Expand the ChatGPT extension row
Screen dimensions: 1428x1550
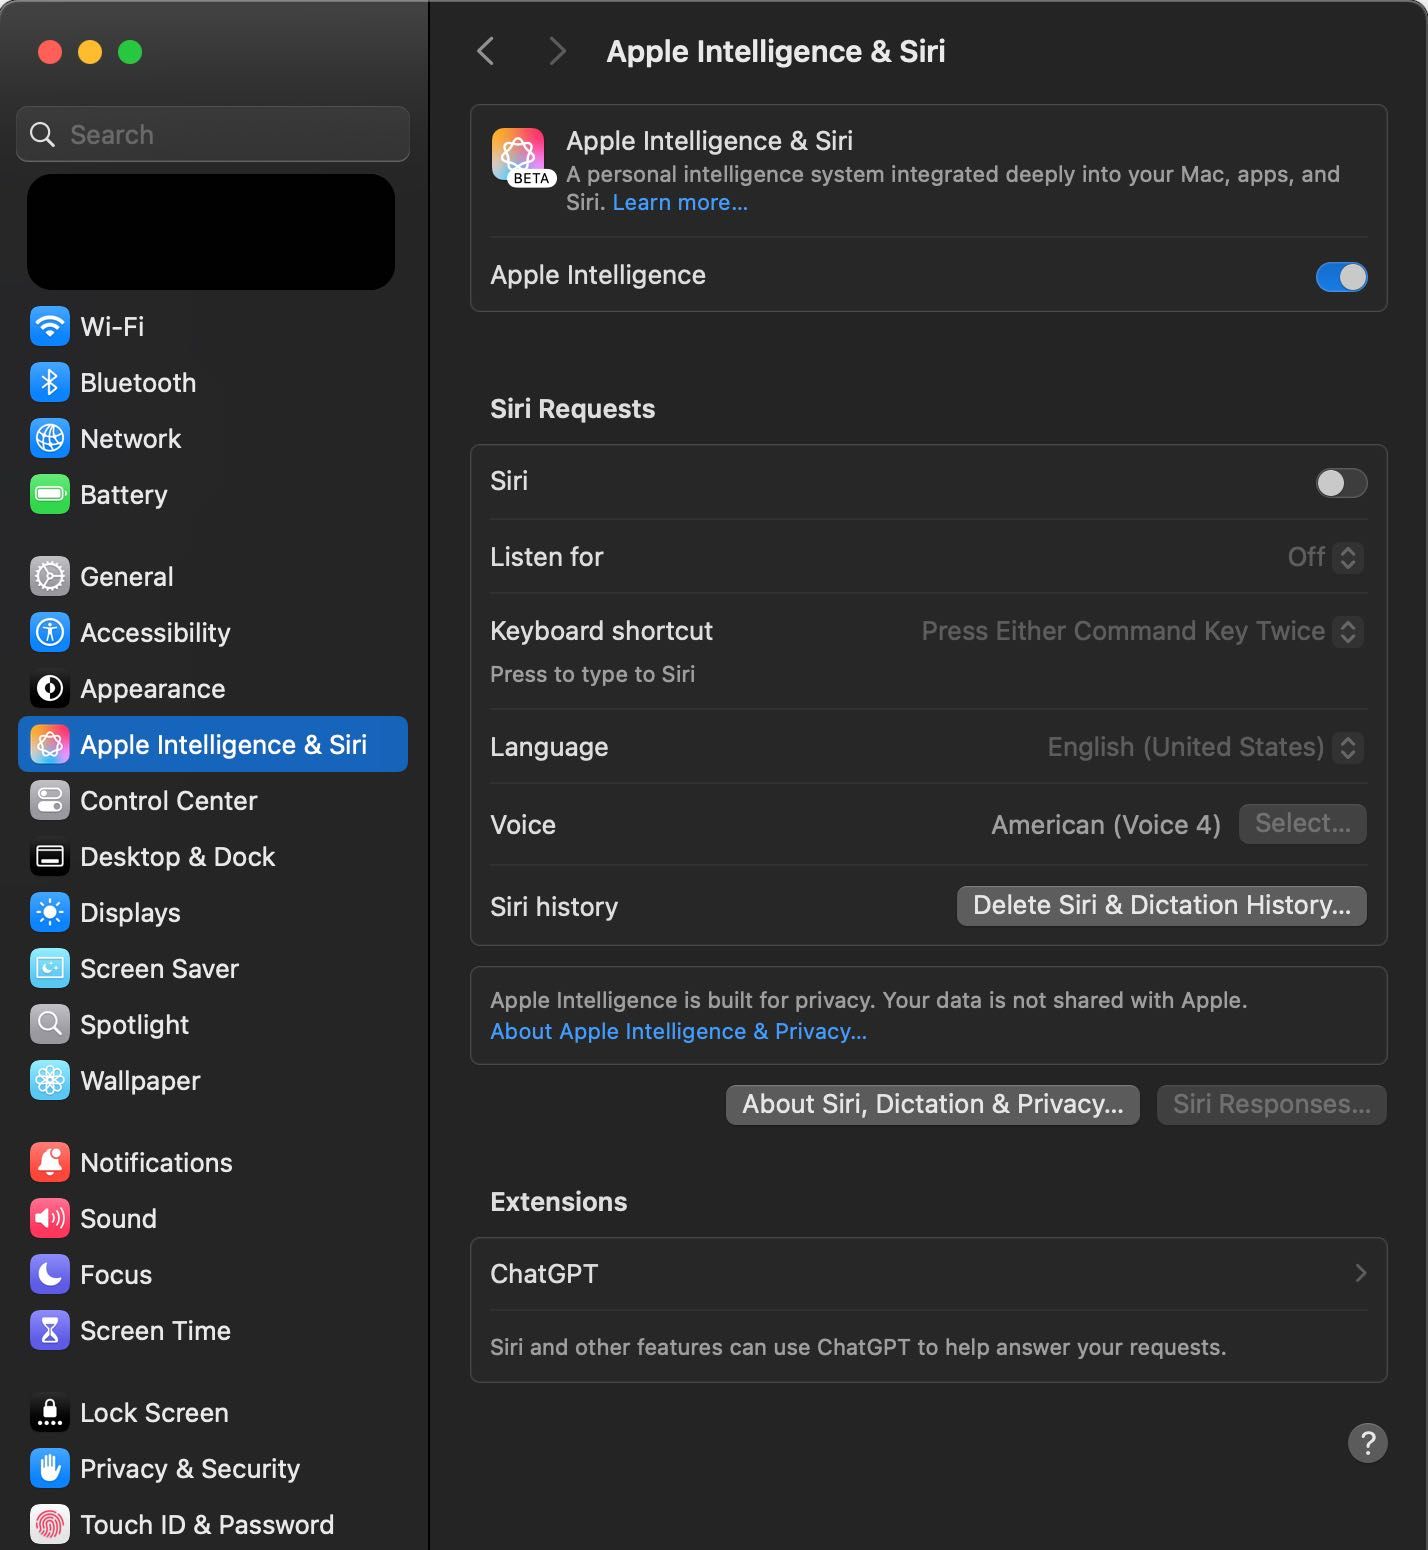pyautogui.click(x=928, y=1274)
